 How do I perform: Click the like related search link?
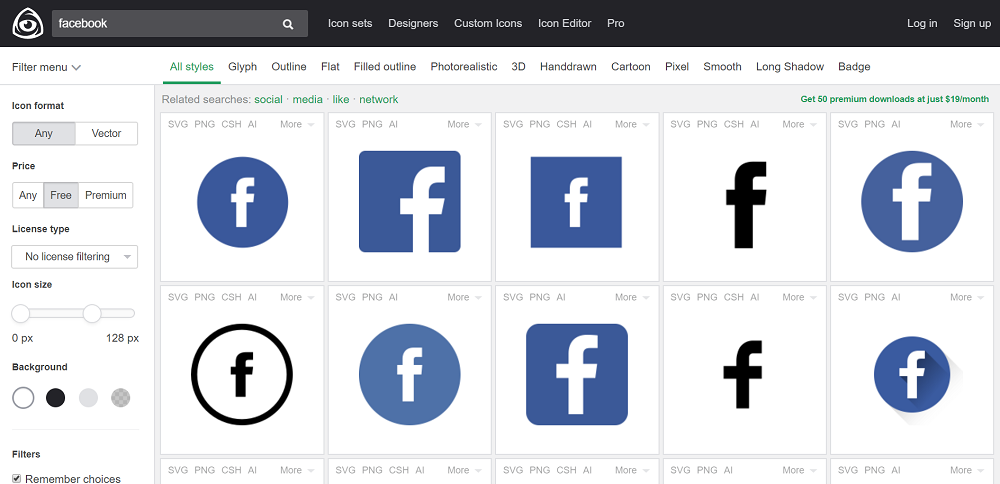coord(341,99)
